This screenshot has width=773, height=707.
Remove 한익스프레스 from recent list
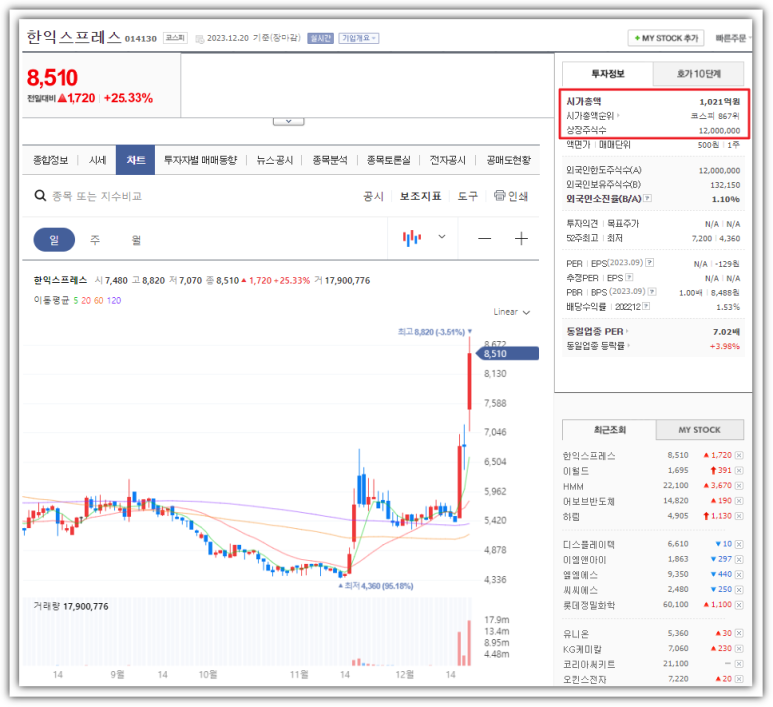[739, 455]
